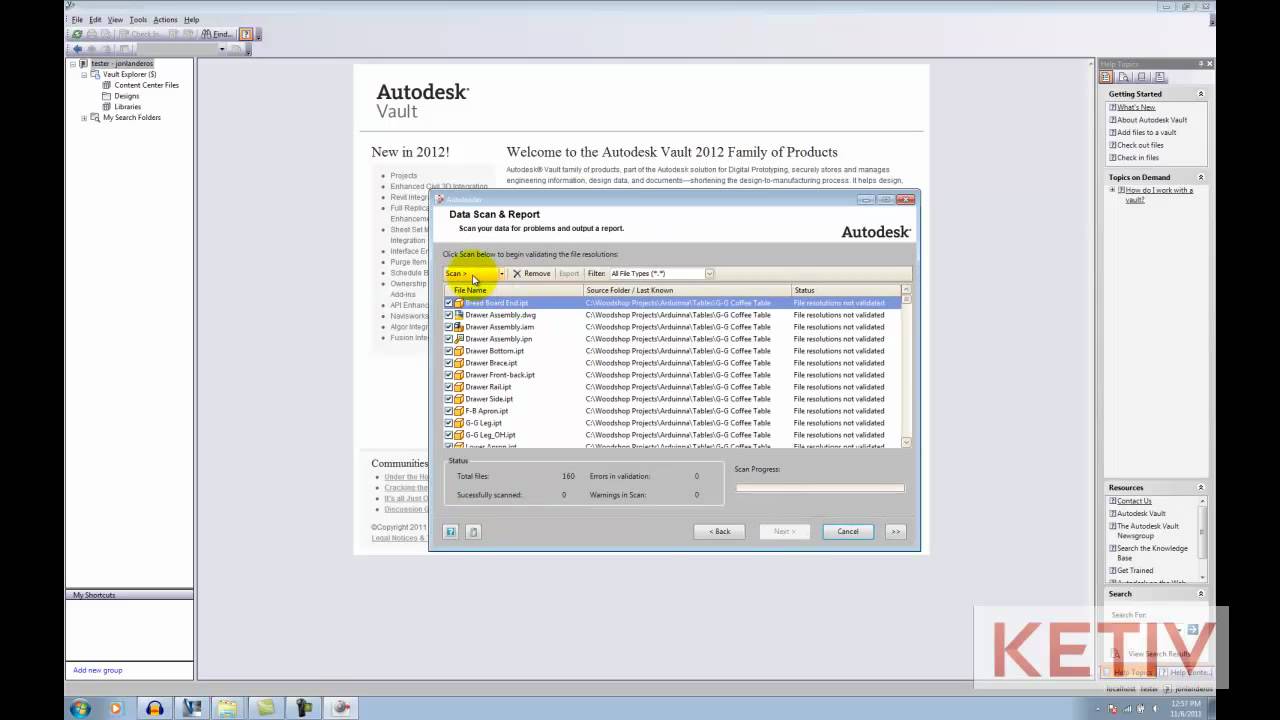Click the G-G Leg.ipt part icon

tap(459, 423)
